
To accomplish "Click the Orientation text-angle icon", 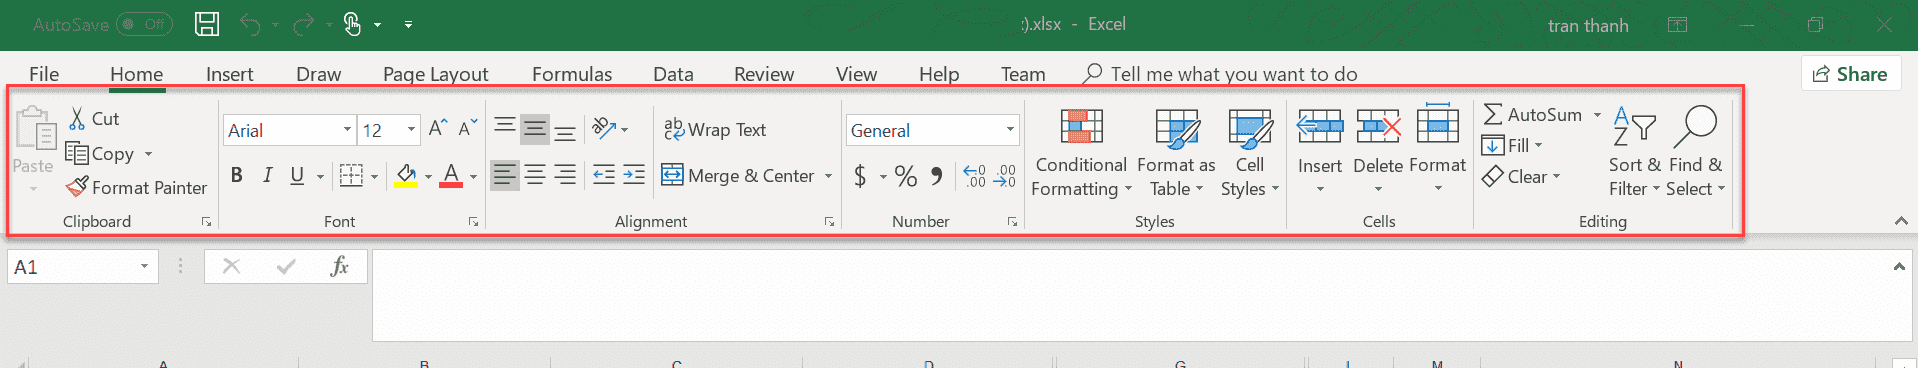I will pos(603,128).
